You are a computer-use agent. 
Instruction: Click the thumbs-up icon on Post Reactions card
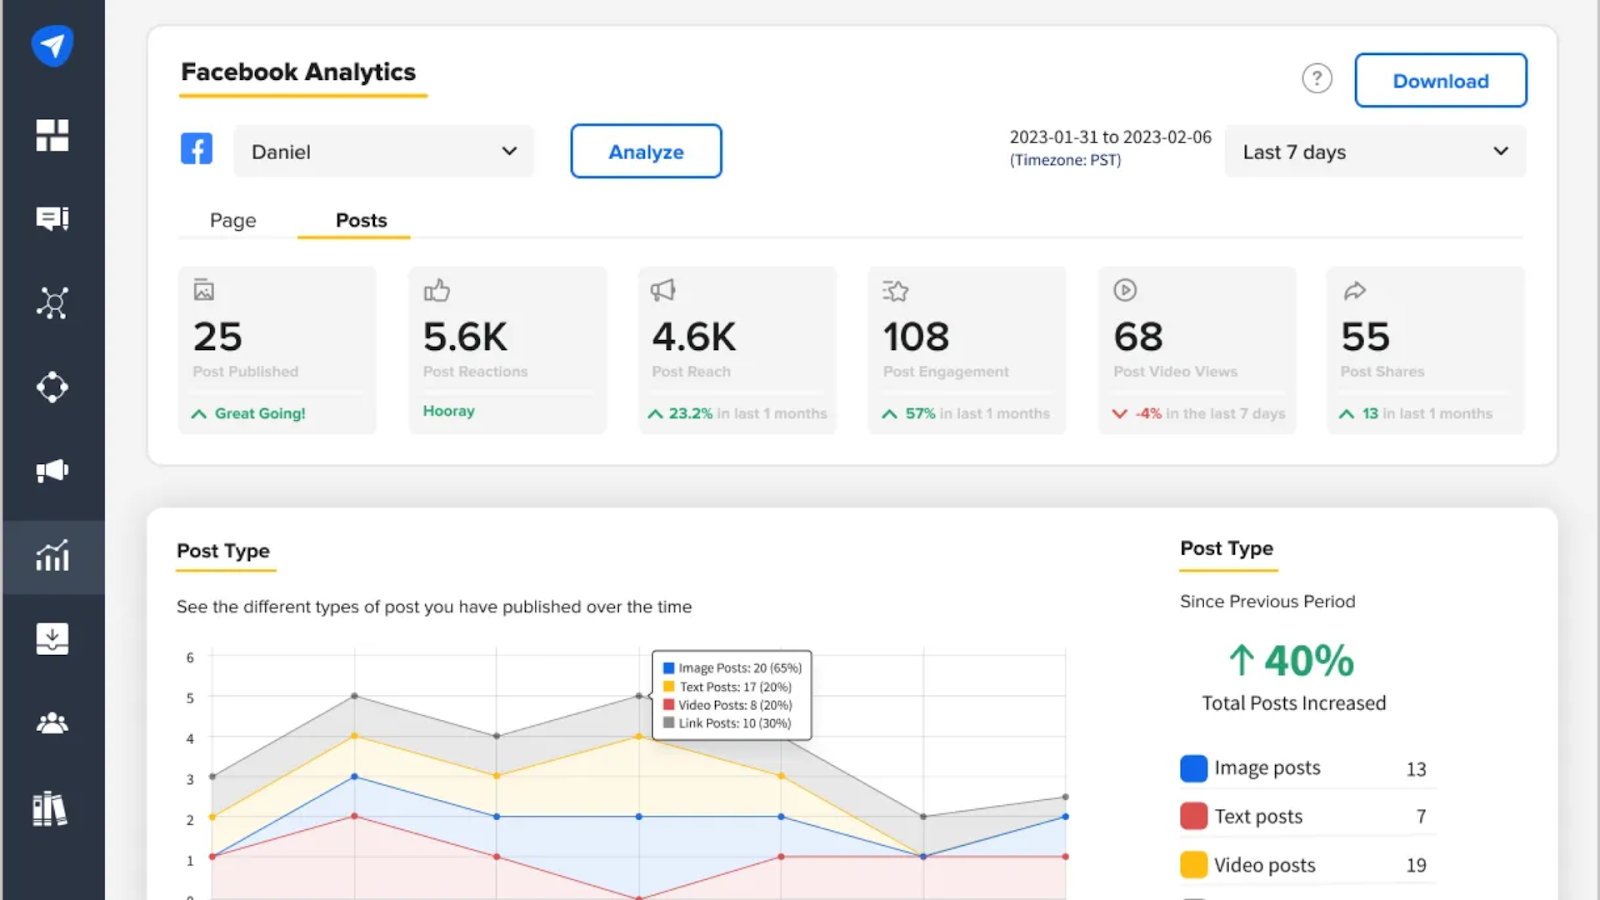[437, 290]
